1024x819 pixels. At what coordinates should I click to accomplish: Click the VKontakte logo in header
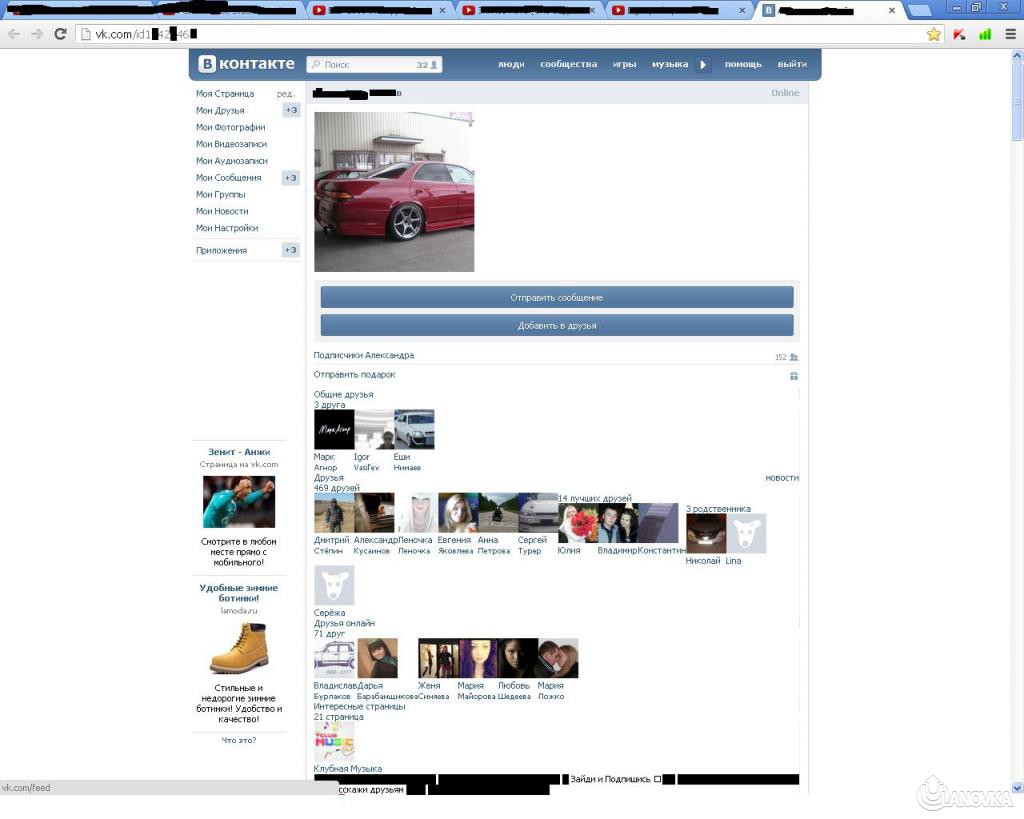pos(247,64)
